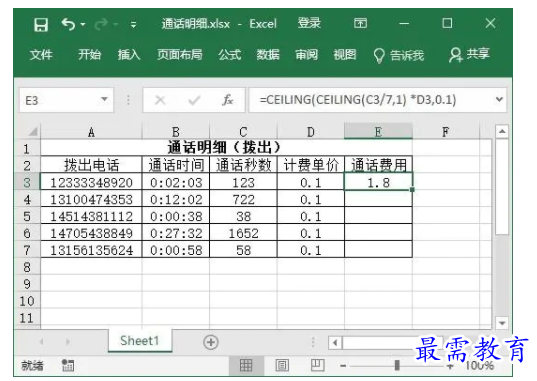
Task: Click cell with phone number 14514381112
Action: click(x=91, y=216)
